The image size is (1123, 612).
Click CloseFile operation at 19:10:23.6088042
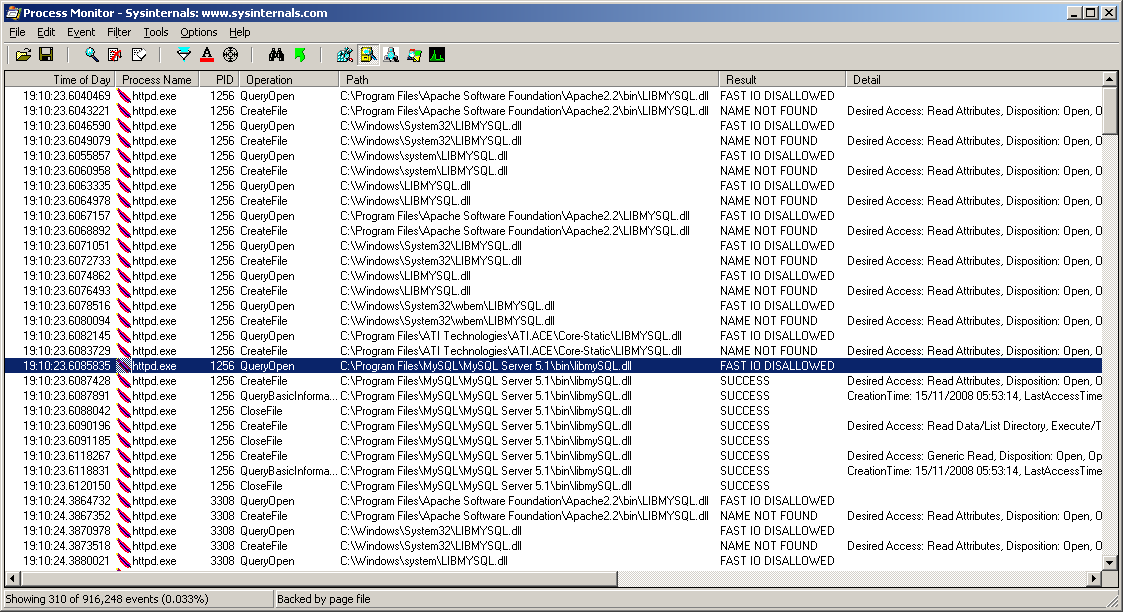[261, 411]
